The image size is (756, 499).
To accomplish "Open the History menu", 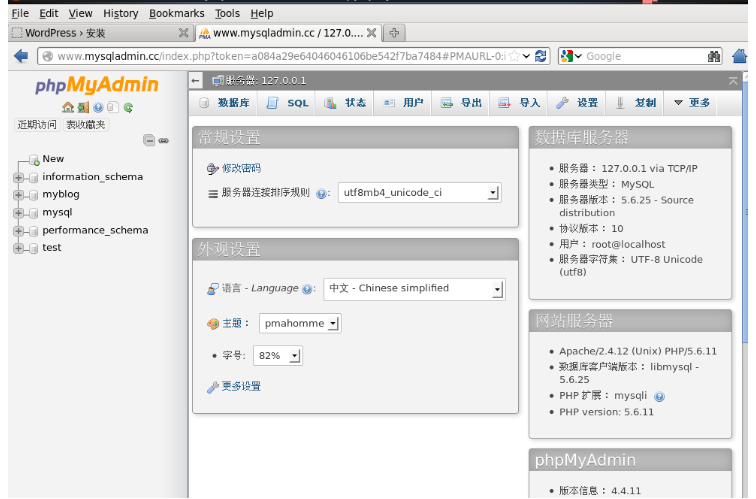I will (121, 13).
